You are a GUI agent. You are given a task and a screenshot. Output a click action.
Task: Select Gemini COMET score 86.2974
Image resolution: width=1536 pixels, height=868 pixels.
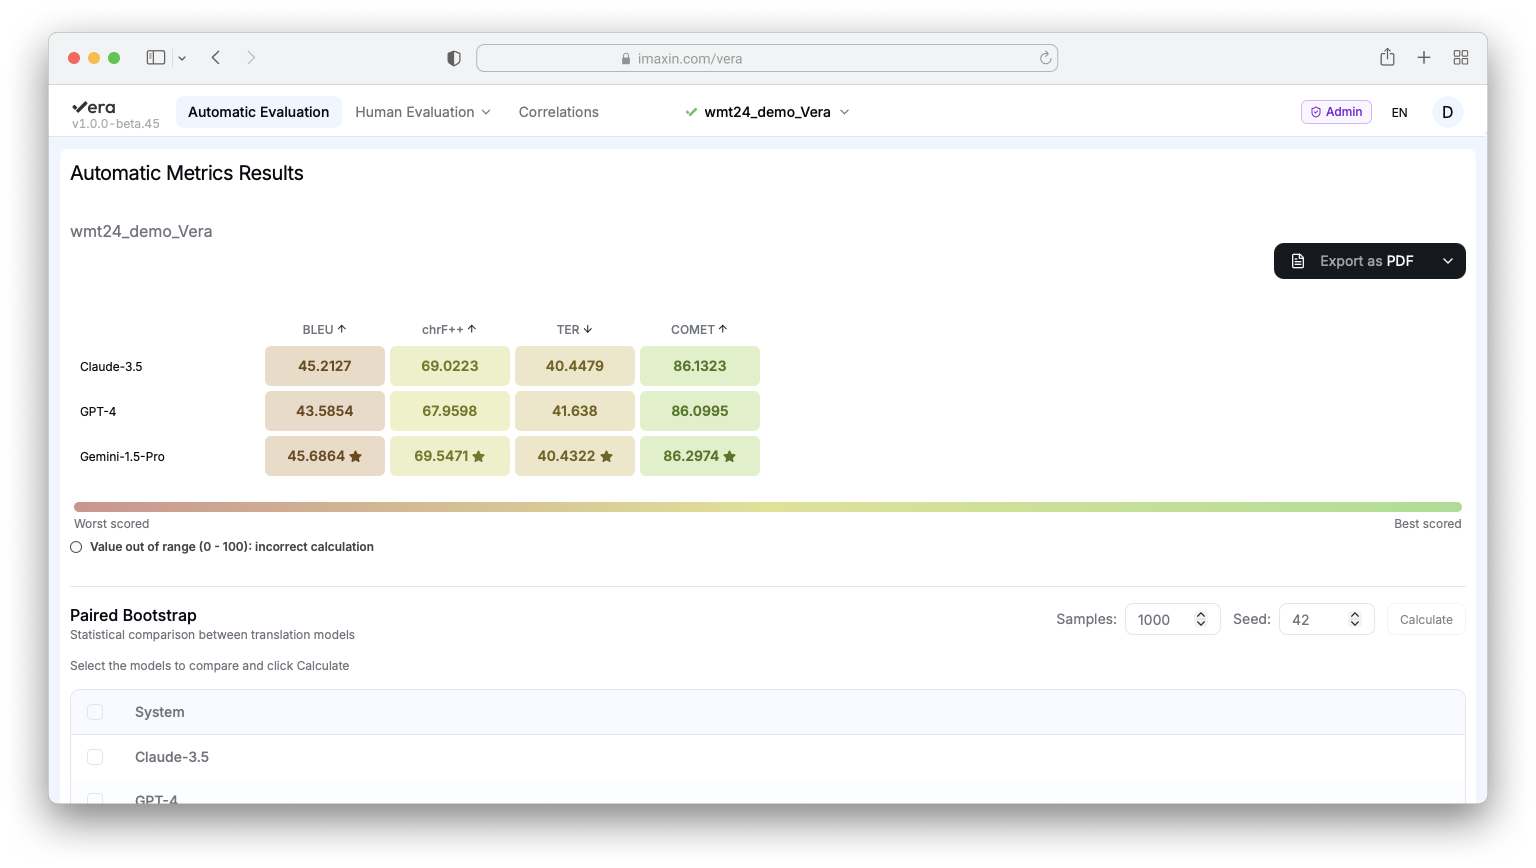tap(700, 456)
